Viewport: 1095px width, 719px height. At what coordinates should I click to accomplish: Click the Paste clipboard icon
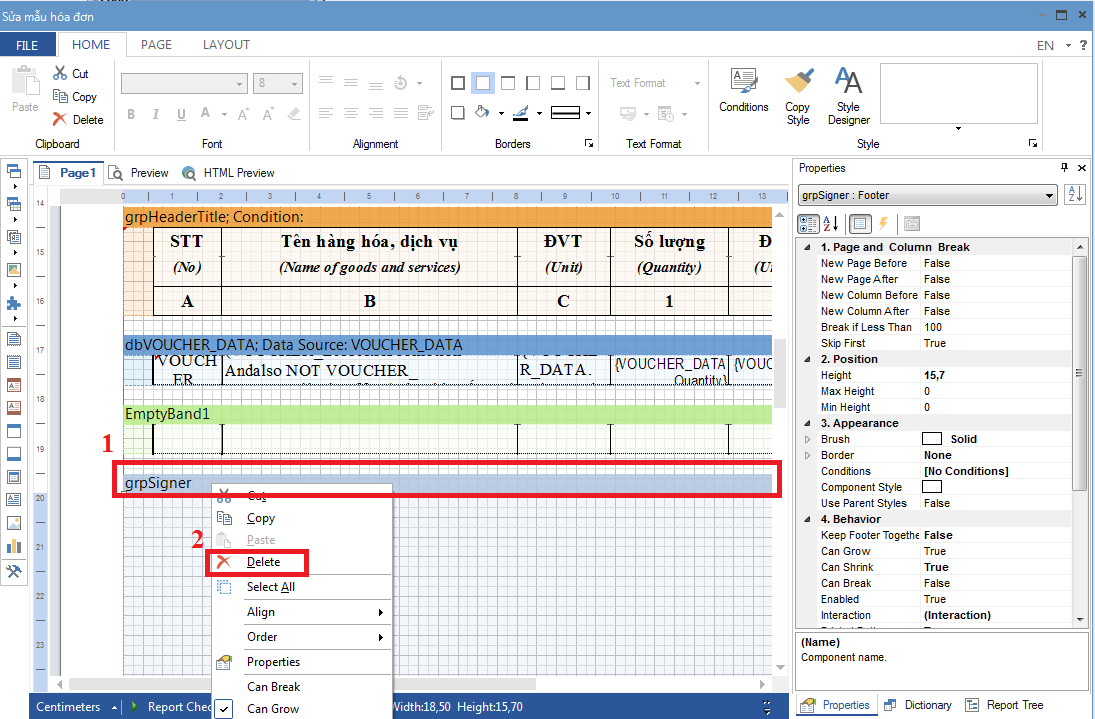click(26, 81)
